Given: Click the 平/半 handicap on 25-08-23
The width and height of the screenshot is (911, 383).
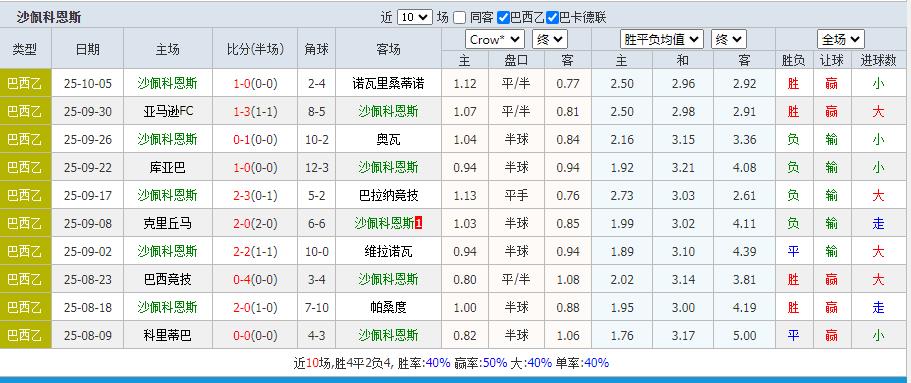Looking at the screenshot, I should 516,279.
